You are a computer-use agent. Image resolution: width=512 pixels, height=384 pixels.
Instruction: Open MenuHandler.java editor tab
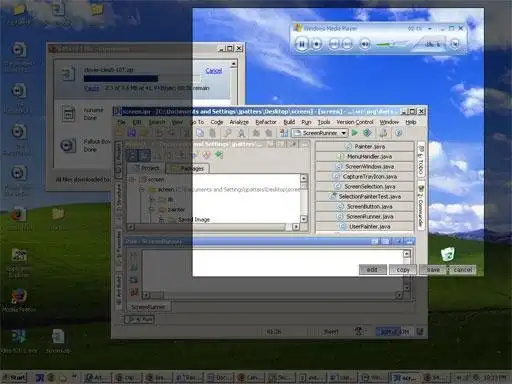[365, 156]
